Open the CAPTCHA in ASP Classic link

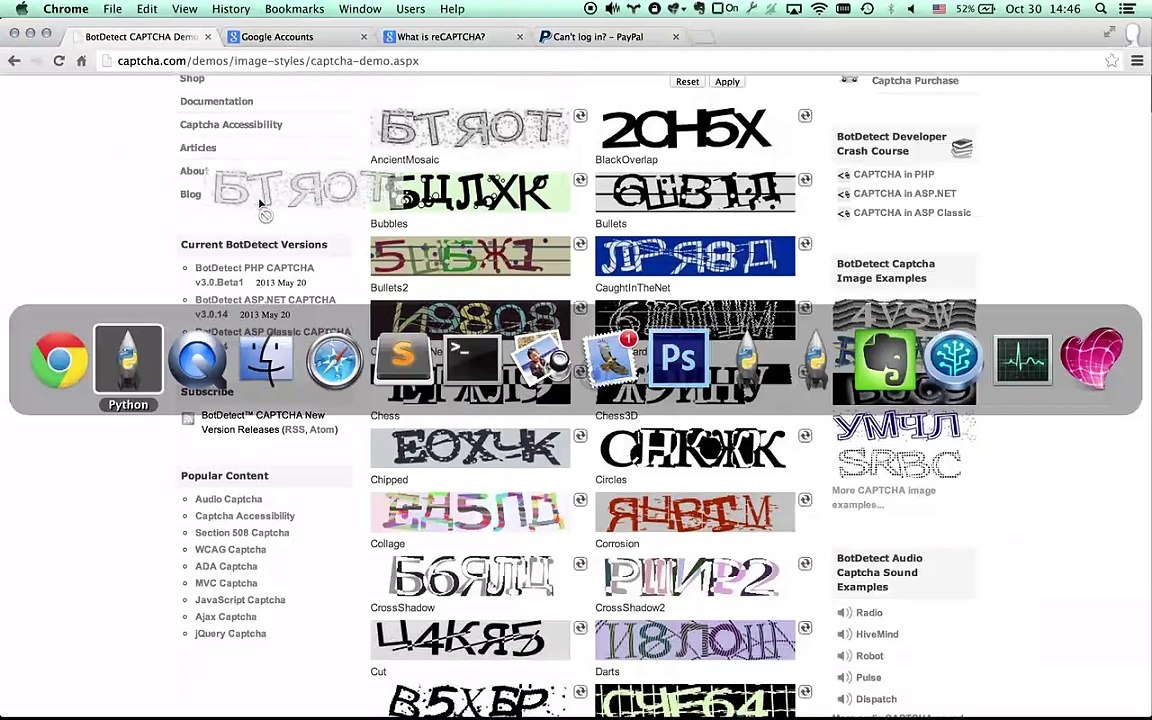point(912,212)
